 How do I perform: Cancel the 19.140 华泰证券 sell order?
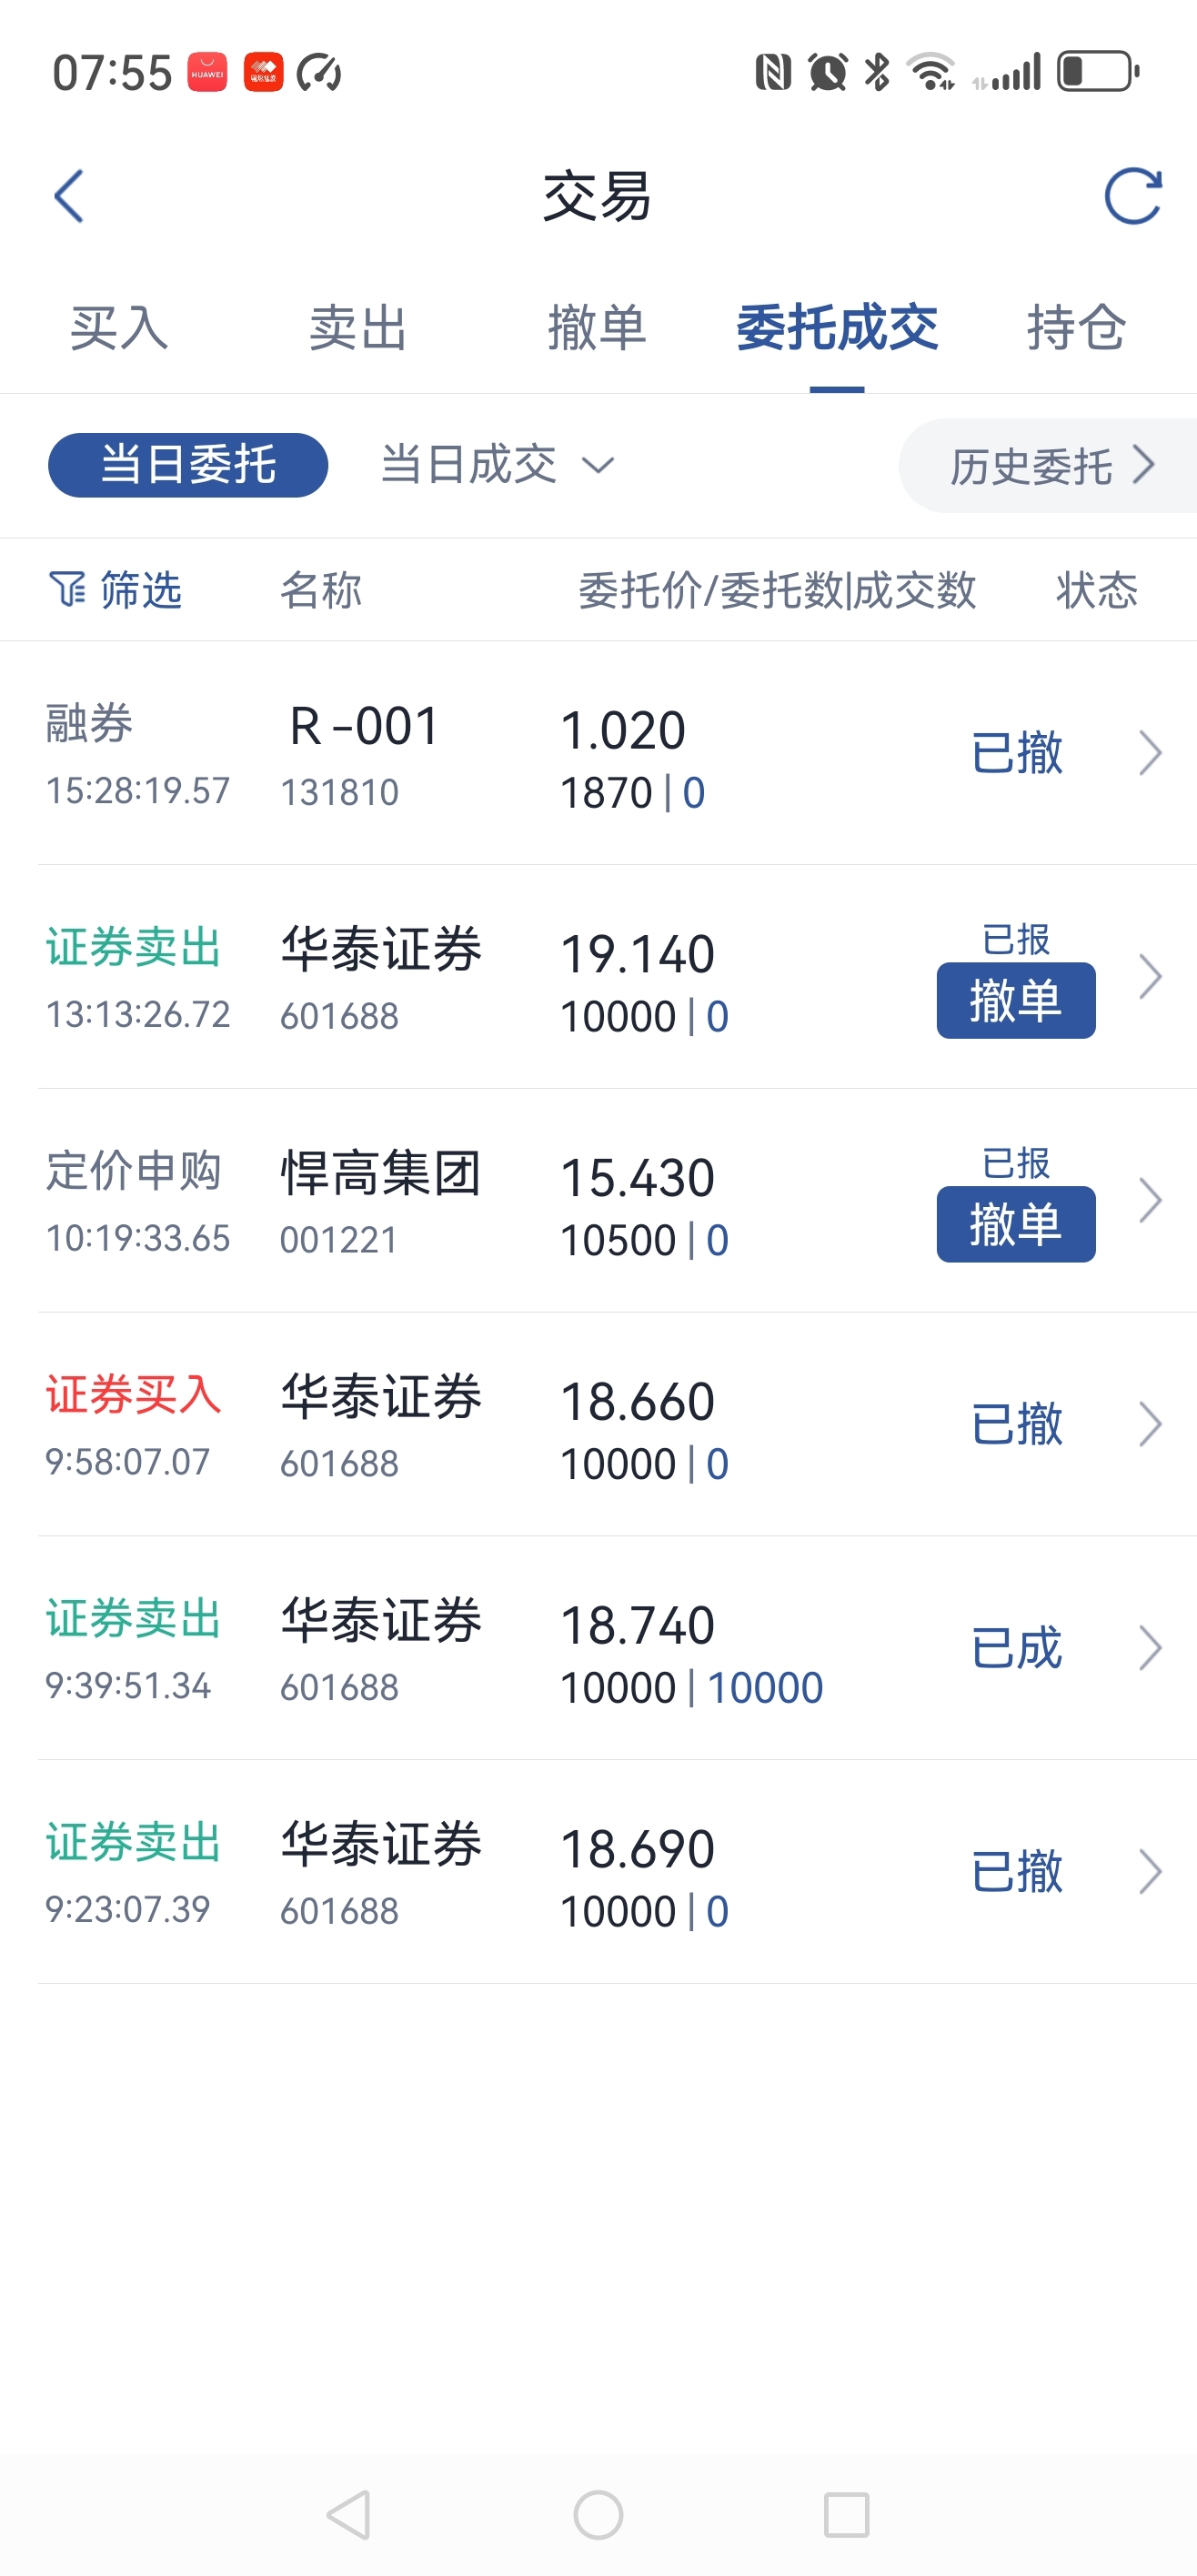click(x=1016, y=1000)
